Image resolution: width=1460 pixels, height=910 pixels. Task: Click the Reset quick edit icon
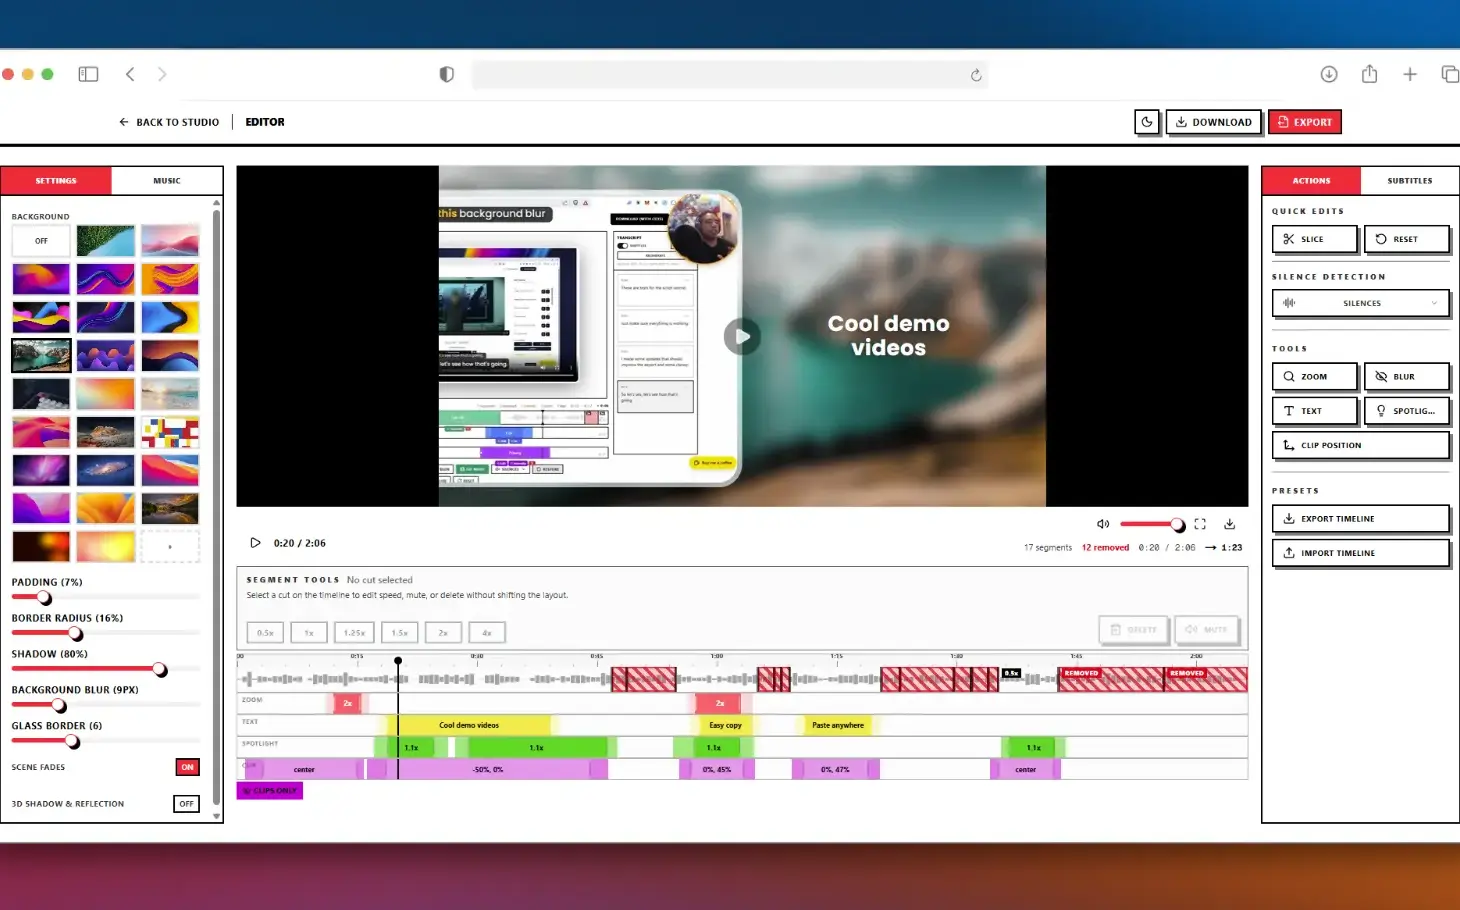pos(1406,239)
